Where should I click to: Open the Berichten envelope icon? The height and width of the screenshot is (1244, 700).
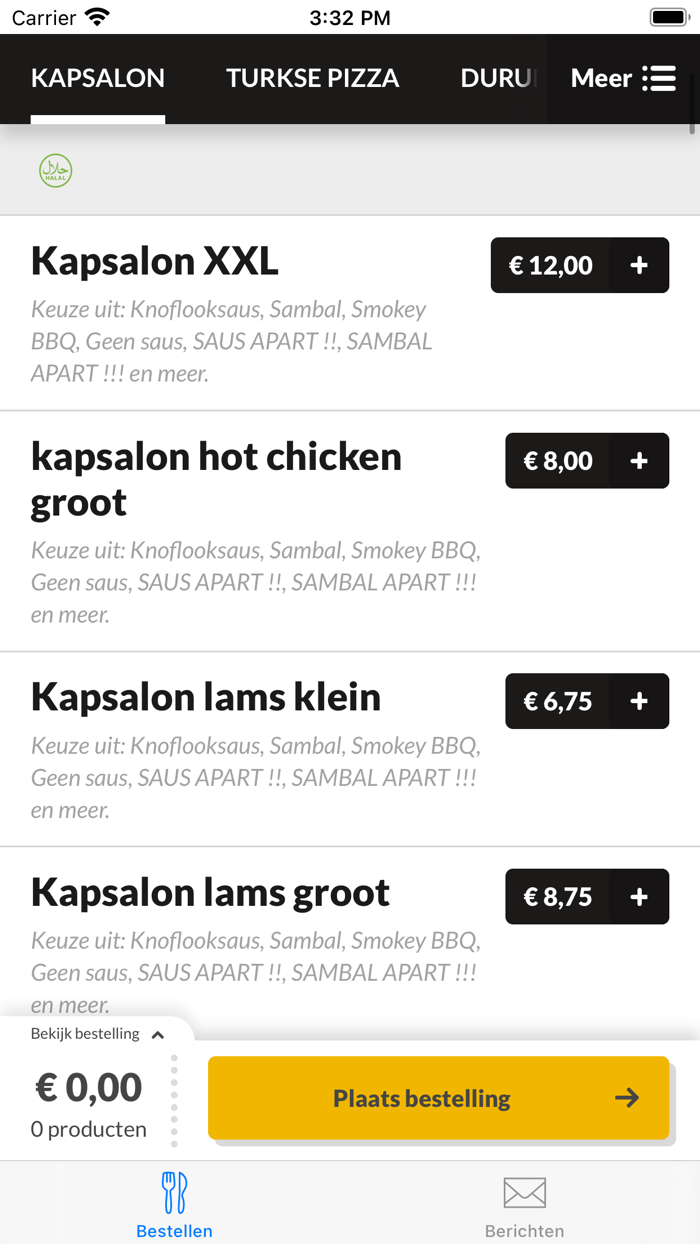coord(524,1192)
